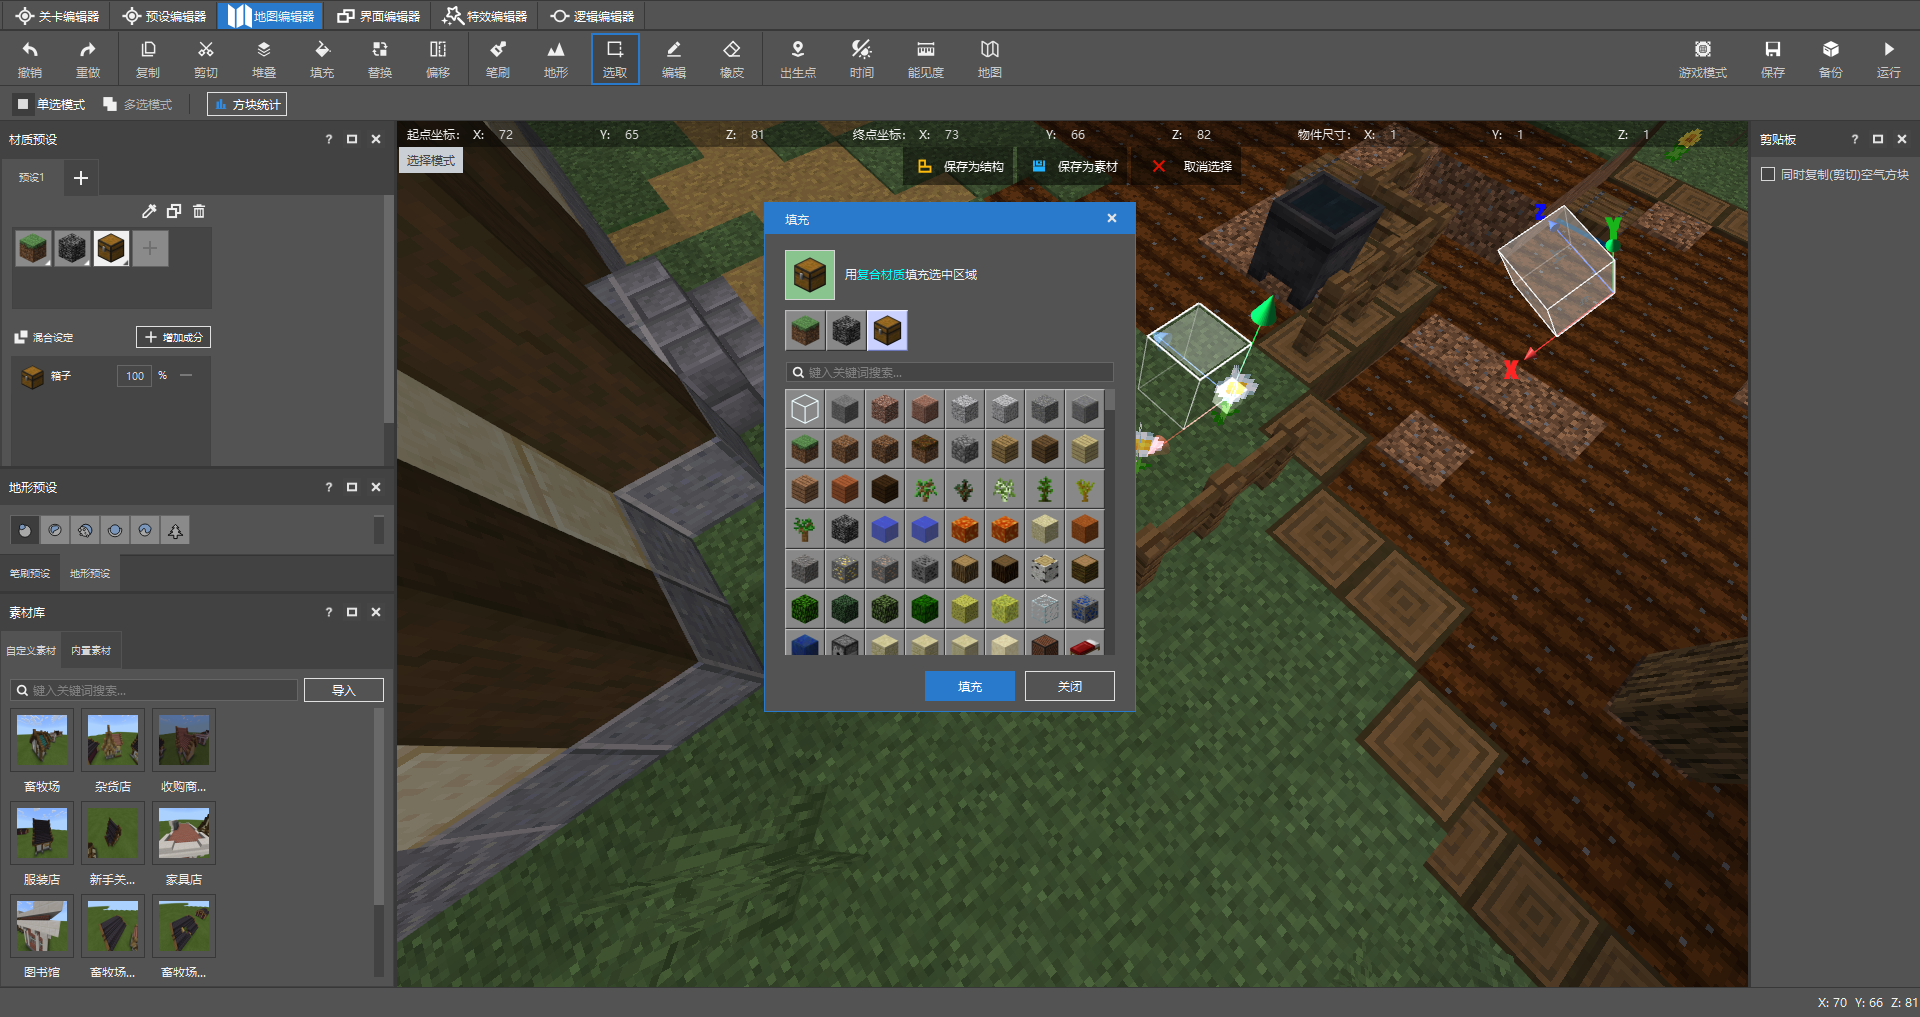Select the chest swatch in fill dialog
Screen dimensions: 1920x1017
click(887, 330)
